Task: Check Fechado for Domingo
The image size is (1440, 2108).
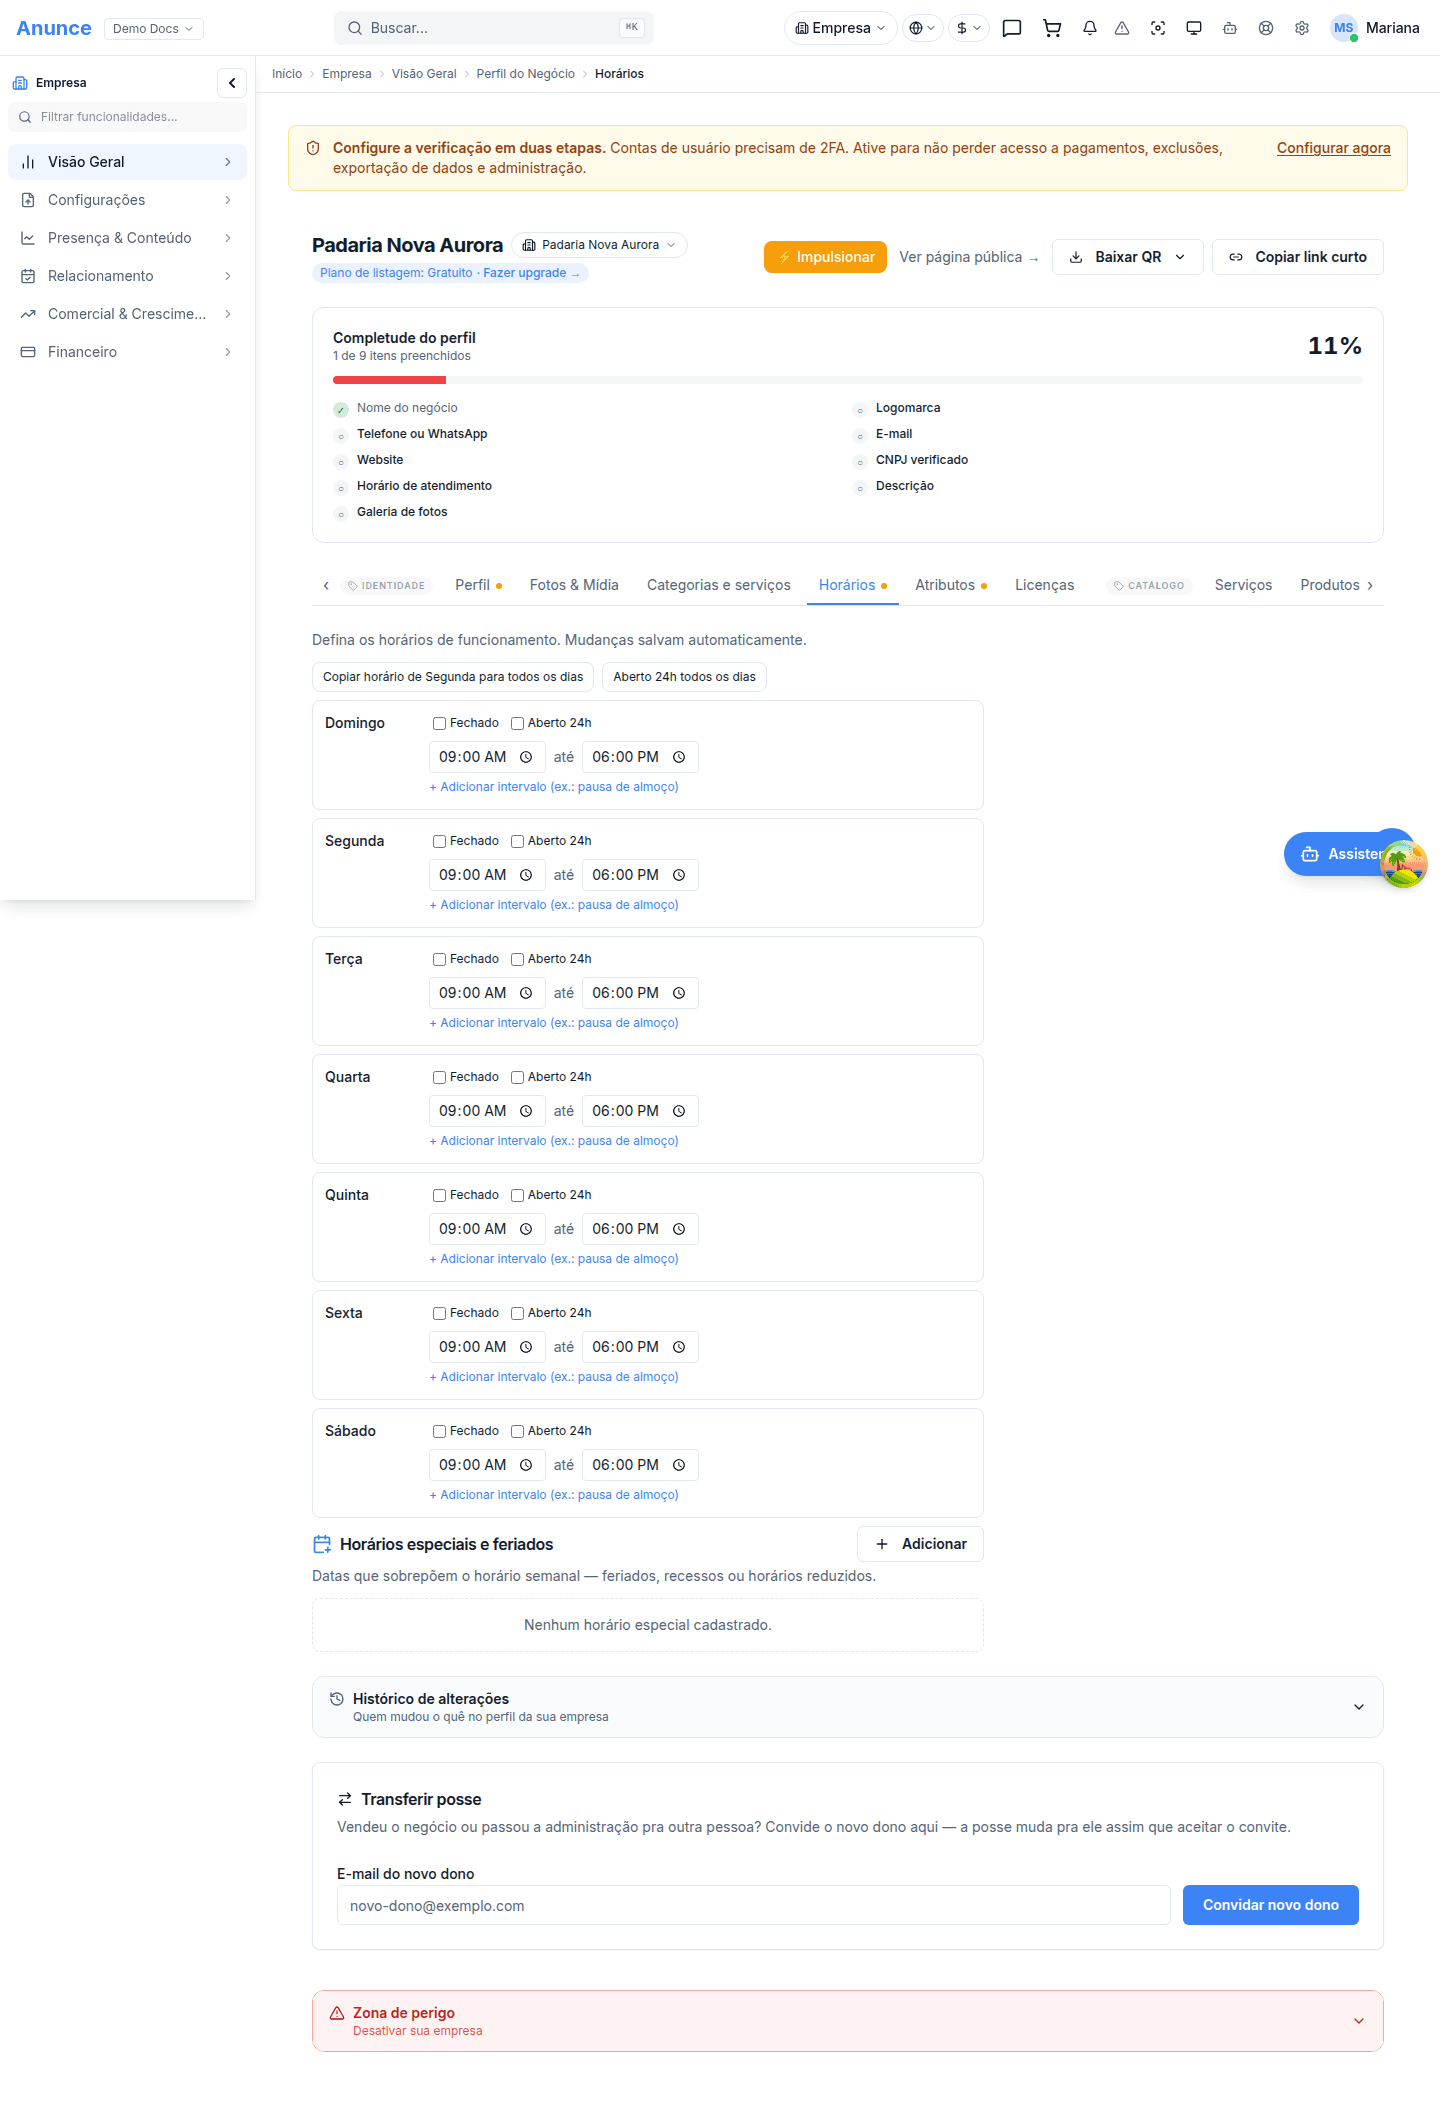Action: (x=439, y=723)
